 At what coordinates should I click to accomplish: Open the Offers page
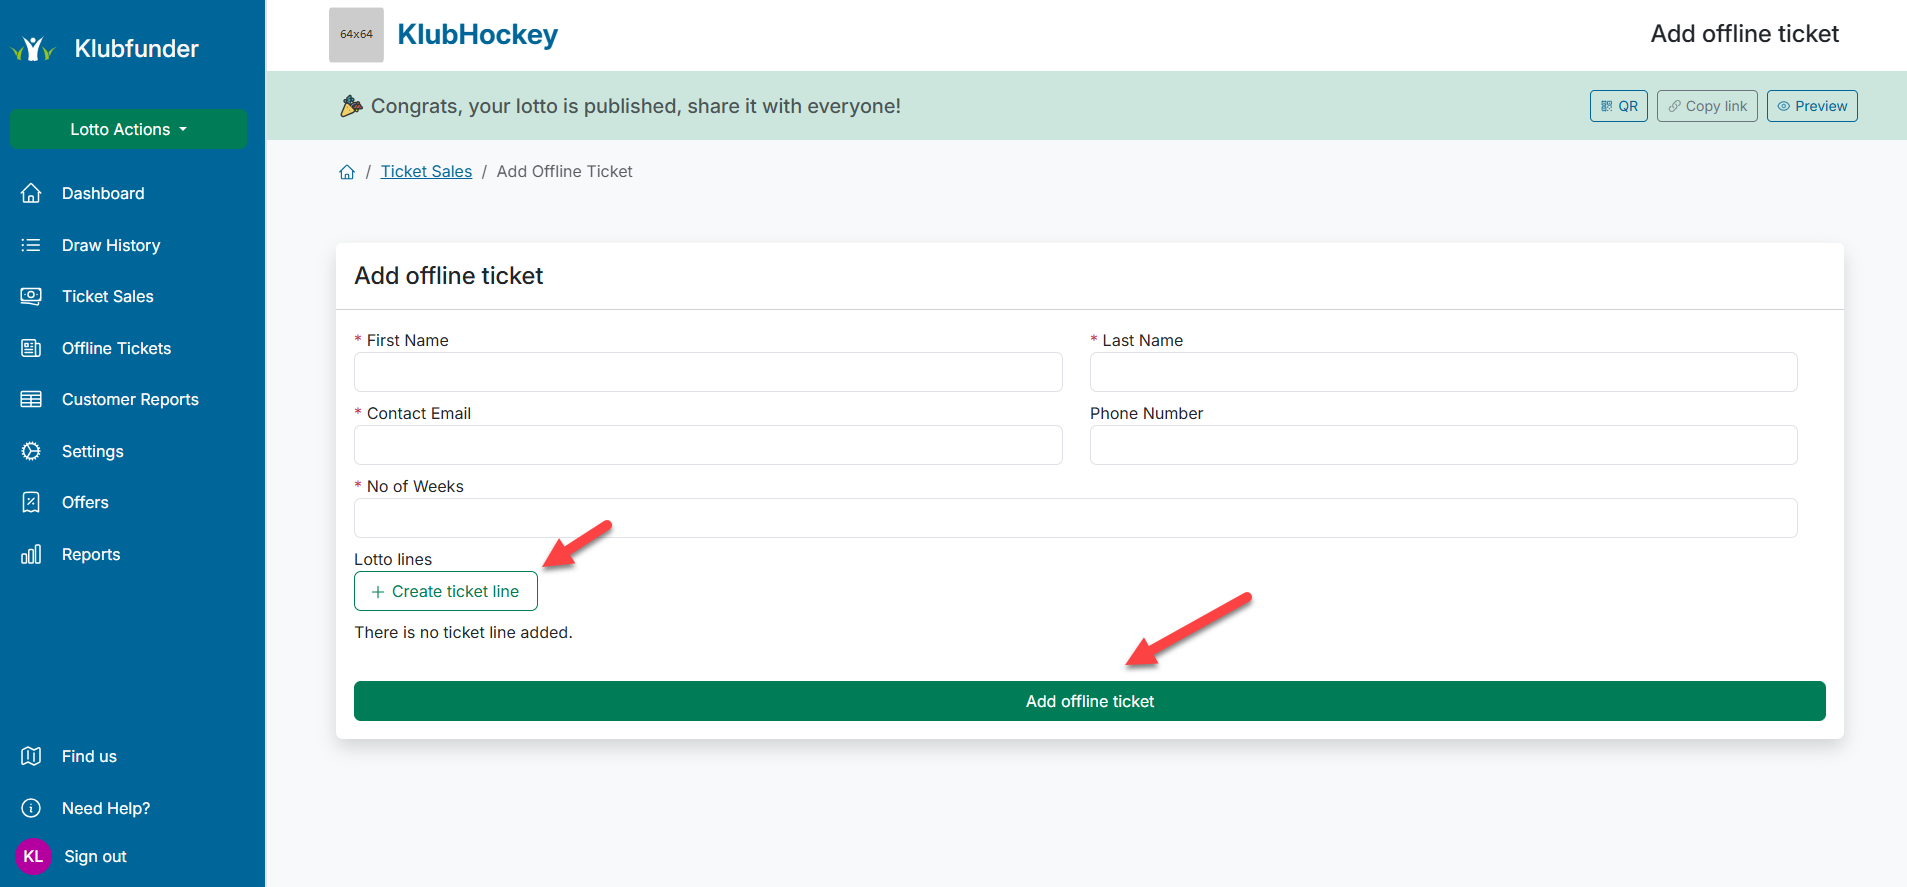pos(85,502)
